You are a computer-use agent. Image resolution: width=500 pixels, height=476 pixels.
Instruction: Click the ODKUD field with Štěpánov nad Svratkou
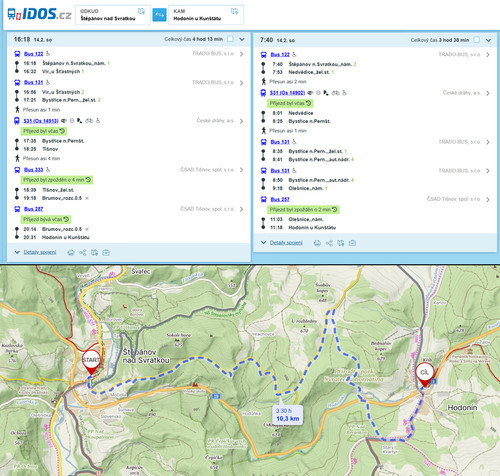click(113, 15)
